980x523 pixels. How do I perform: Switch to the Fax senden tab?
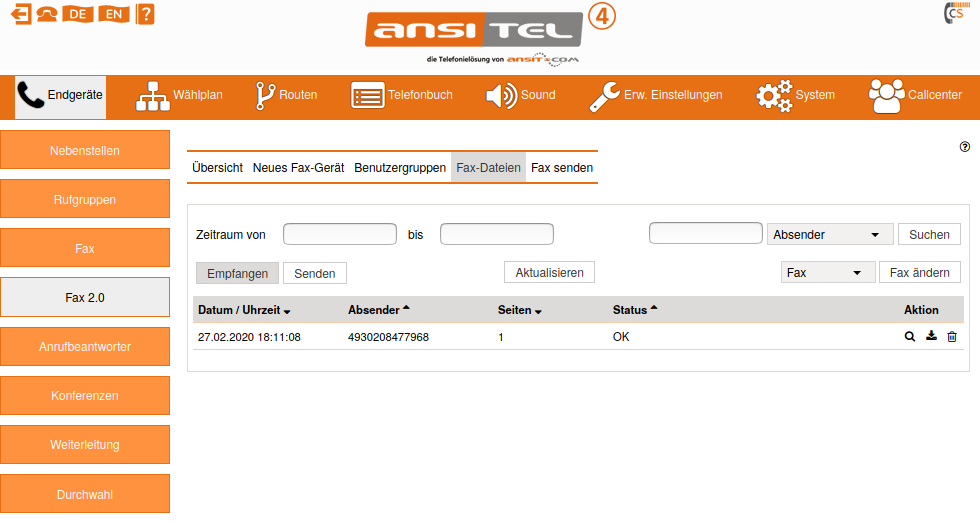pos(561,168)
